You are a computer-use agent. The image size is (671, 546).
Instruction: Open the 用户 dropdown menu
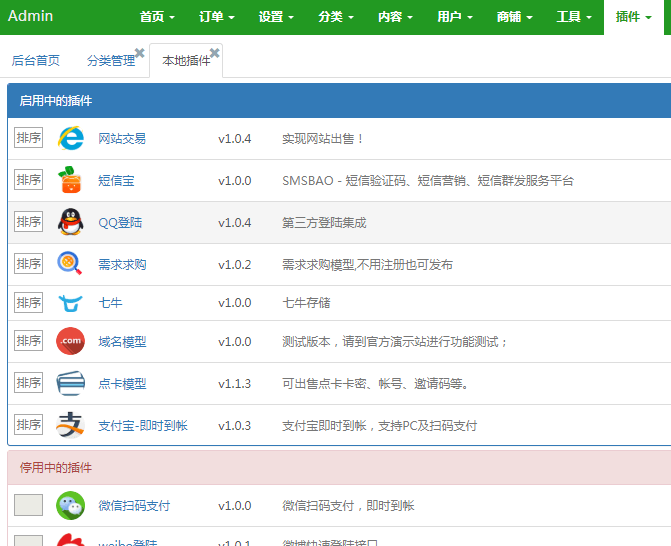pyautogui.click(x=454, y=17)
